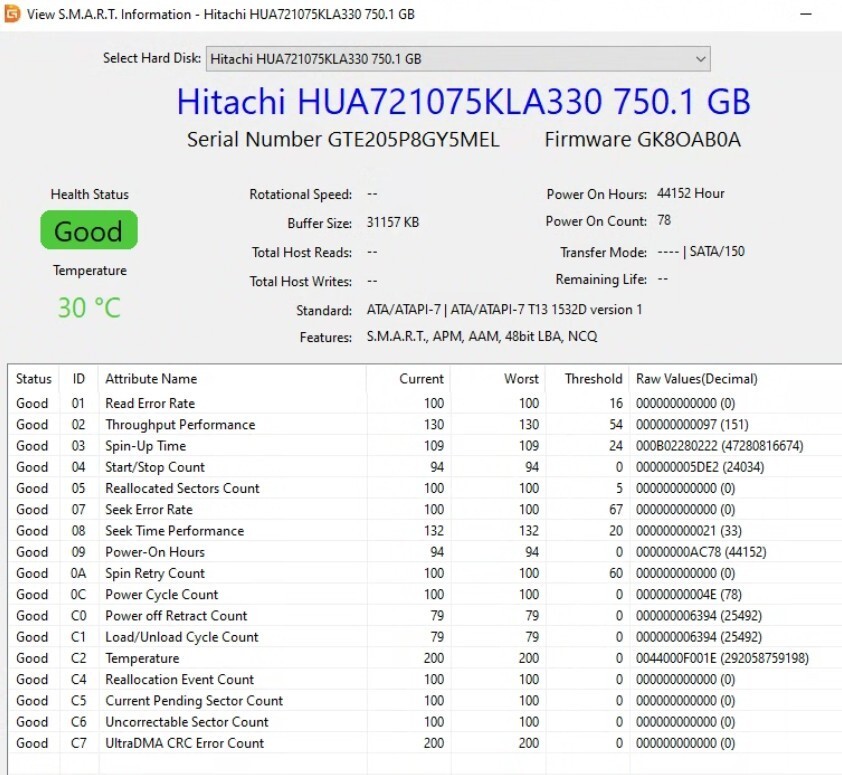
Task: Open the Select Hard Disk dropdown
Action: [x=458, y=59]
